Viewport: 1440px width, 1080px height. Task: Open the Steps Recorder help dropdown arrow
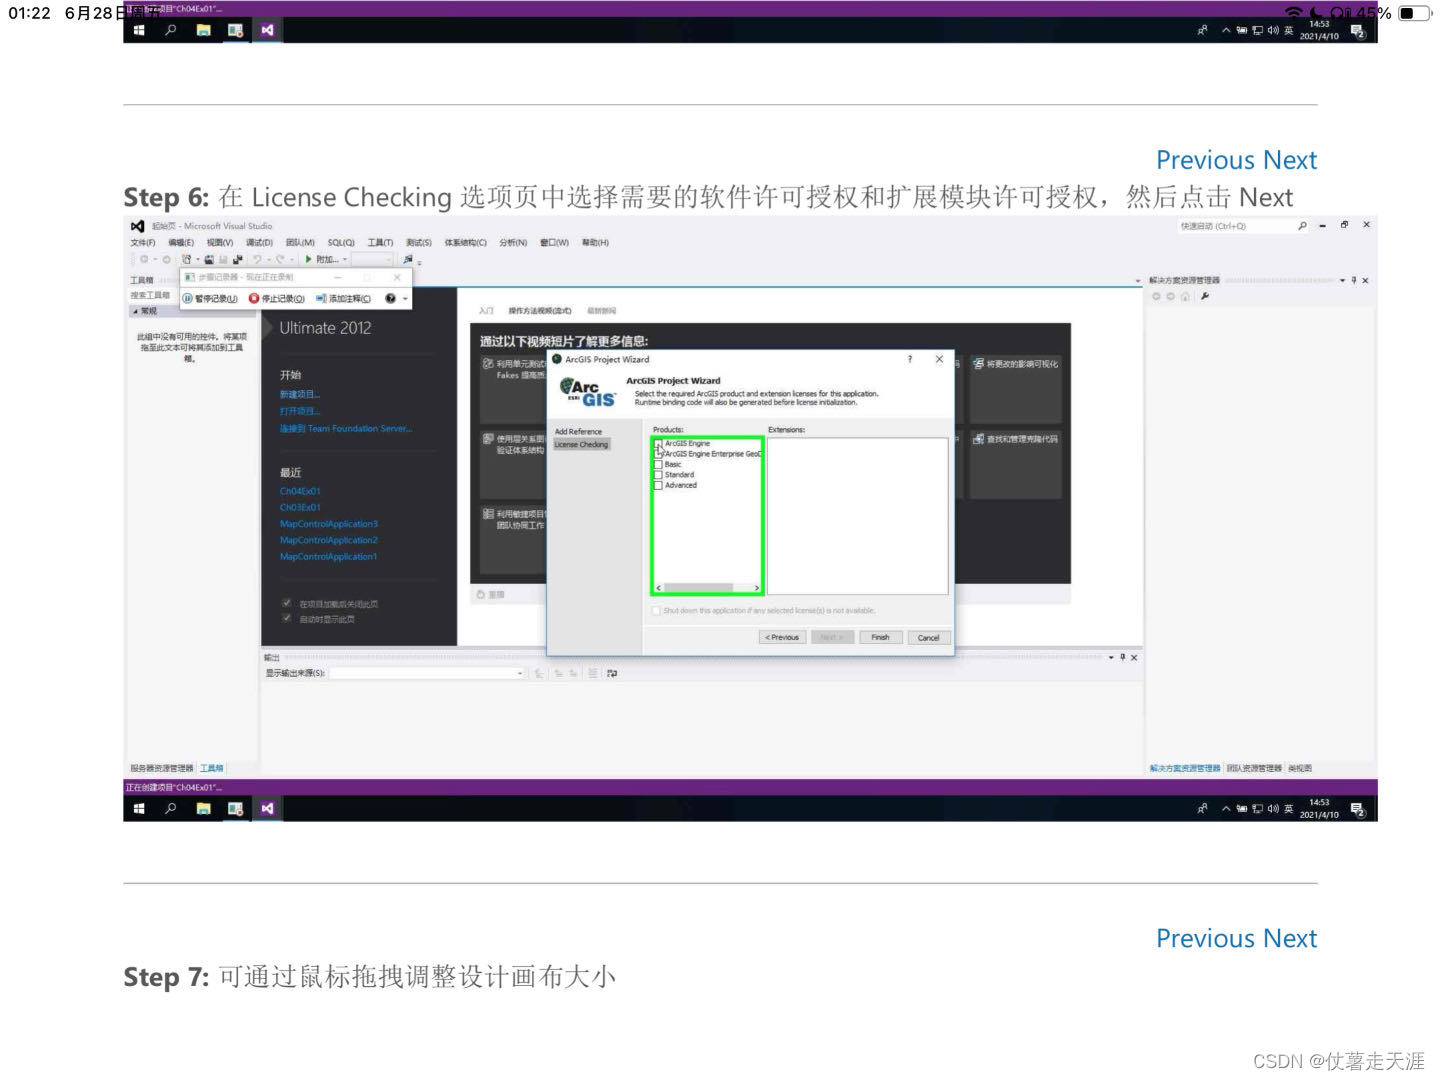405,298
